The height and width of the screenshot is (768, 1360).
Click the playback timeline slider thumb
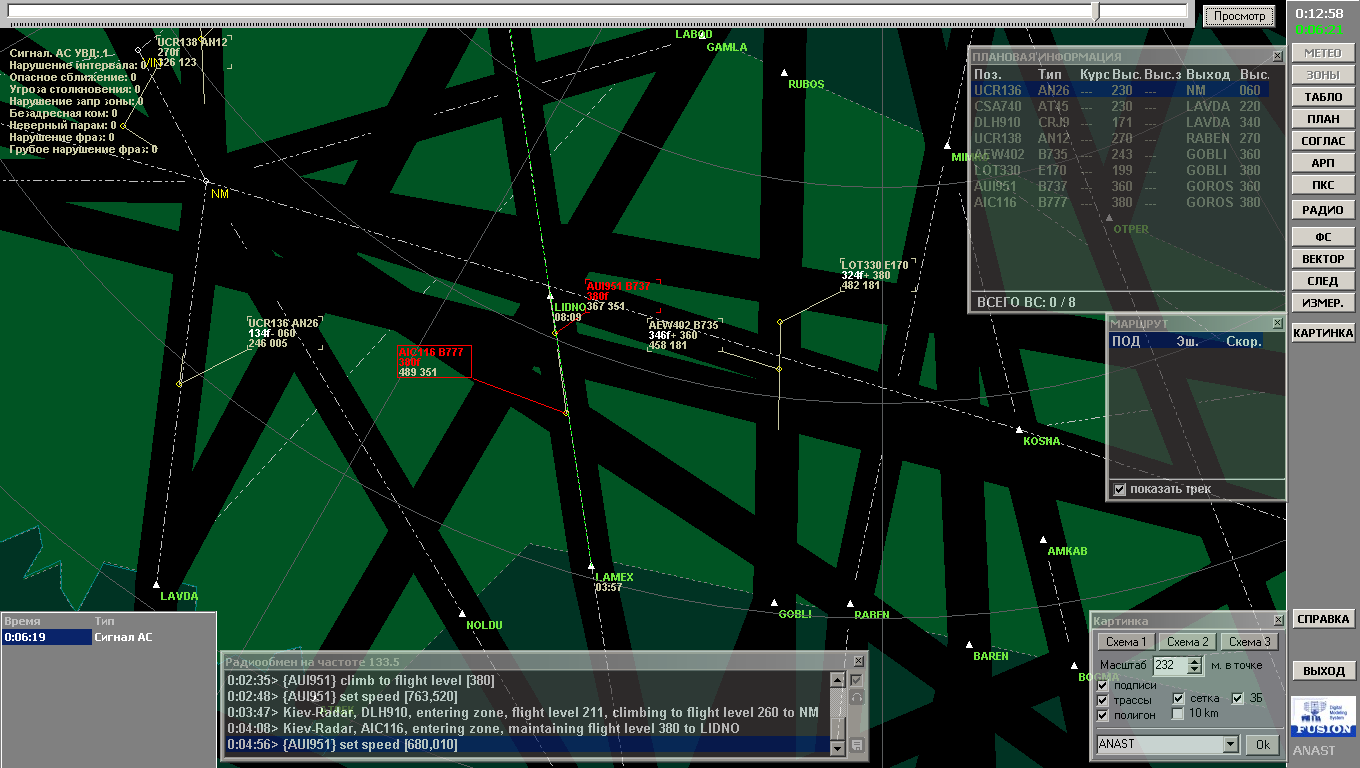point(1096,11)
